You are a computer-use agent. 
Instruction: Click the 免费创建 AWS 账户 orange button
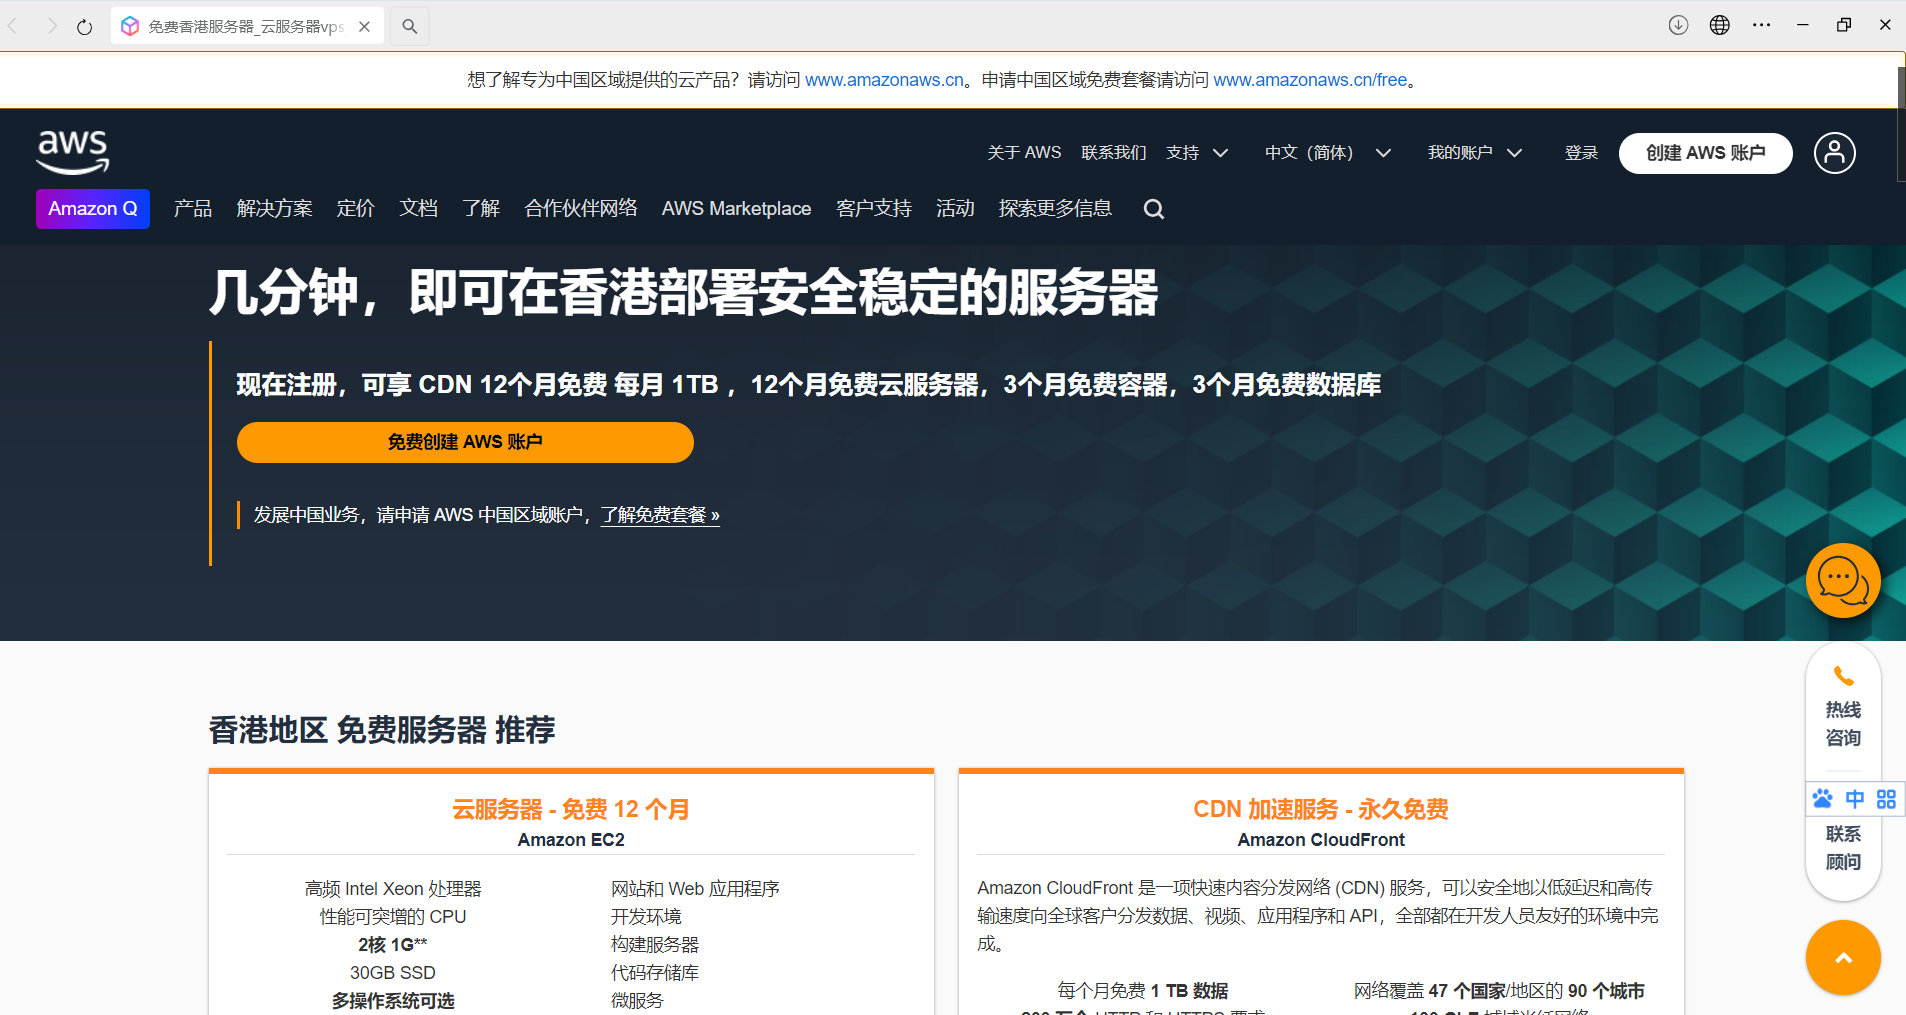pyautogui.click(x=465, y=442)
